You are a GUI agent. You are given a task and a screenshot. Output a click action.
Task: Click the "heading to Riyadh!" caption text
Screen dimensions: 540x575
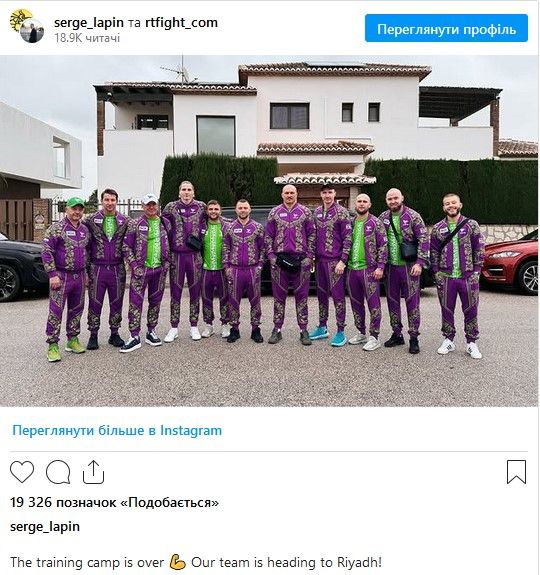[x=324, y=562]
